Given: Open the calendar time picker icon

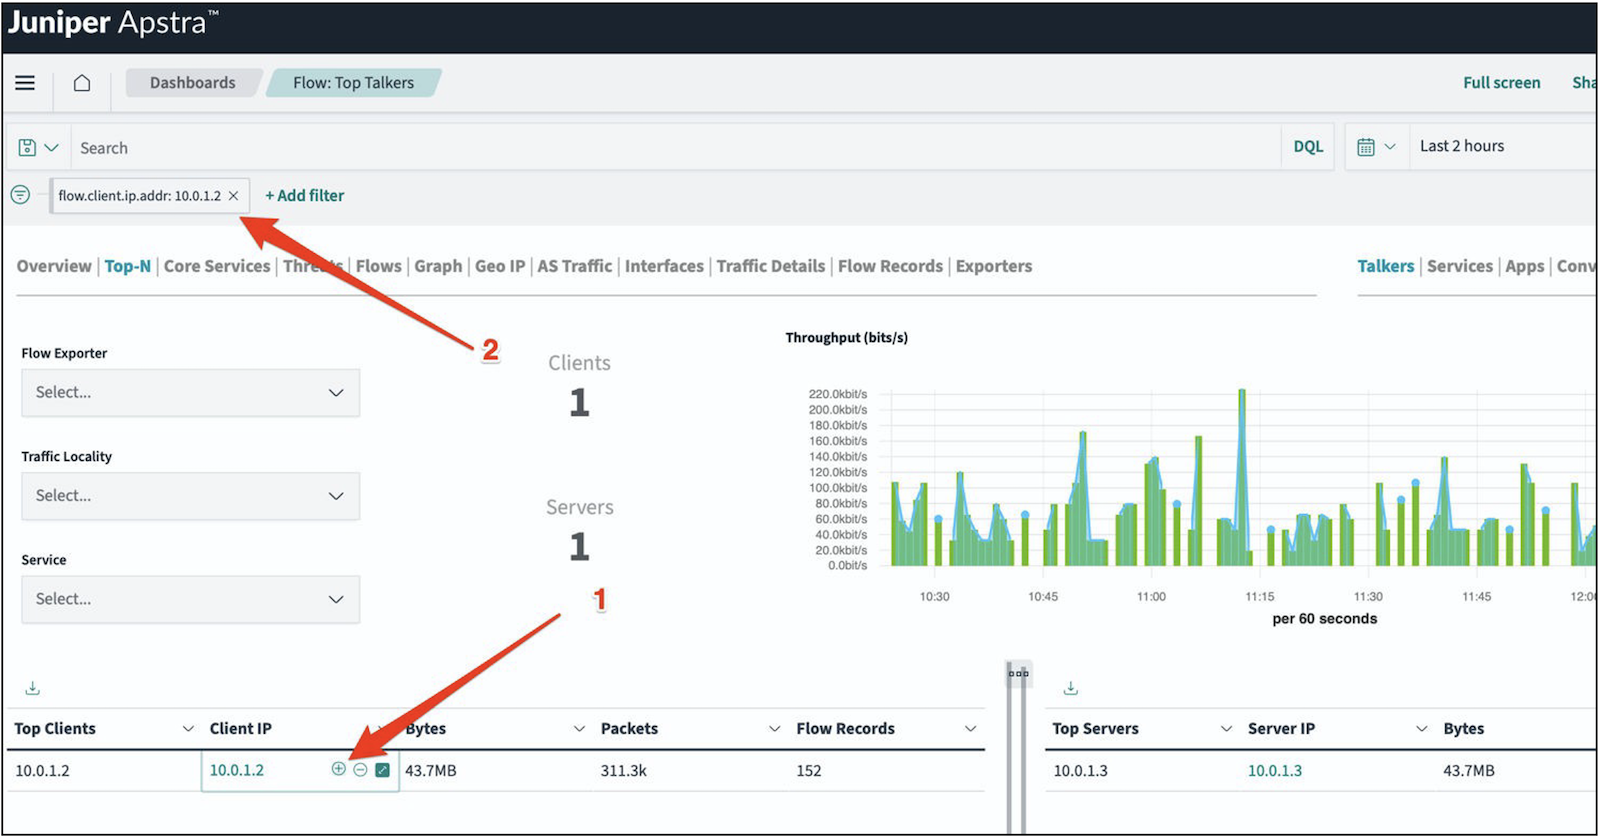Looking at the screenshot, I should click(1366, 147).
